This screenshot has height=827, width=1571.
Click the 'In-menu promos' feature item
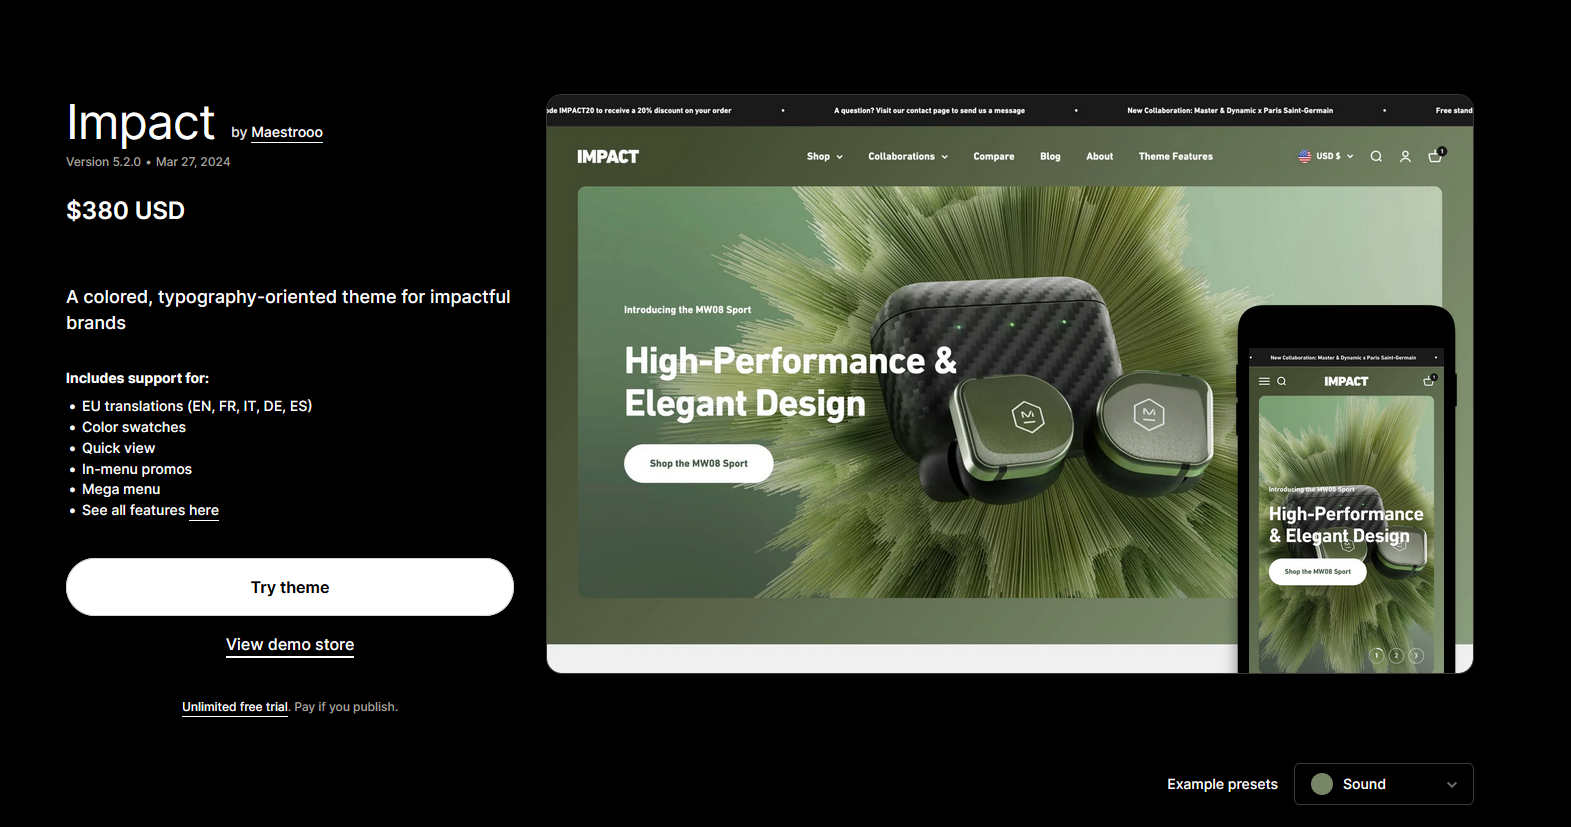(x=137, y=469)
